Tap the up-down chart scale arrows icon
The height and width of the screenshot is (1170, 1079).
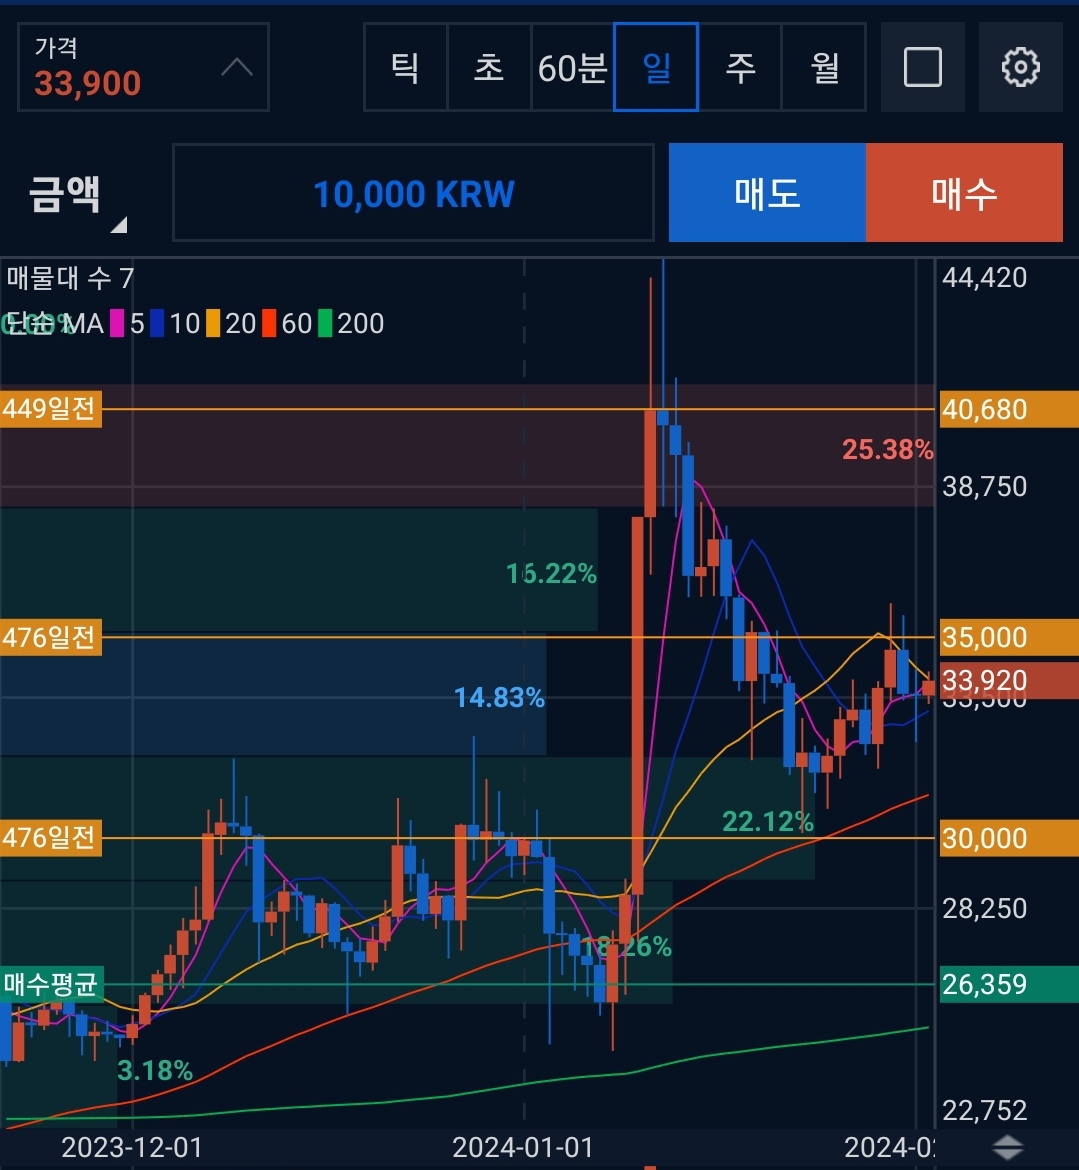pos(1007,1147)
